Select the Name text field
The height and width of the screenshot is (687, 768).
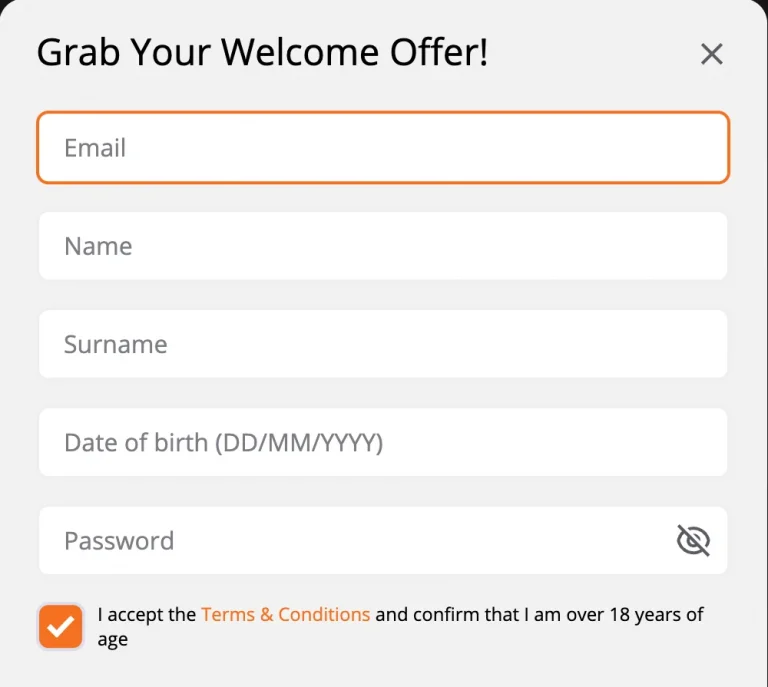coord(383,246)
